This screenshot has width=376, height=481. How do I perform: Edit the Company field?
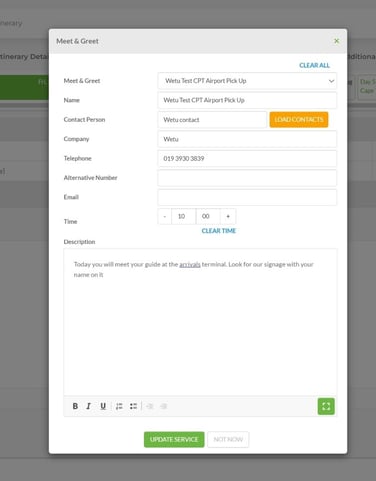247,139
